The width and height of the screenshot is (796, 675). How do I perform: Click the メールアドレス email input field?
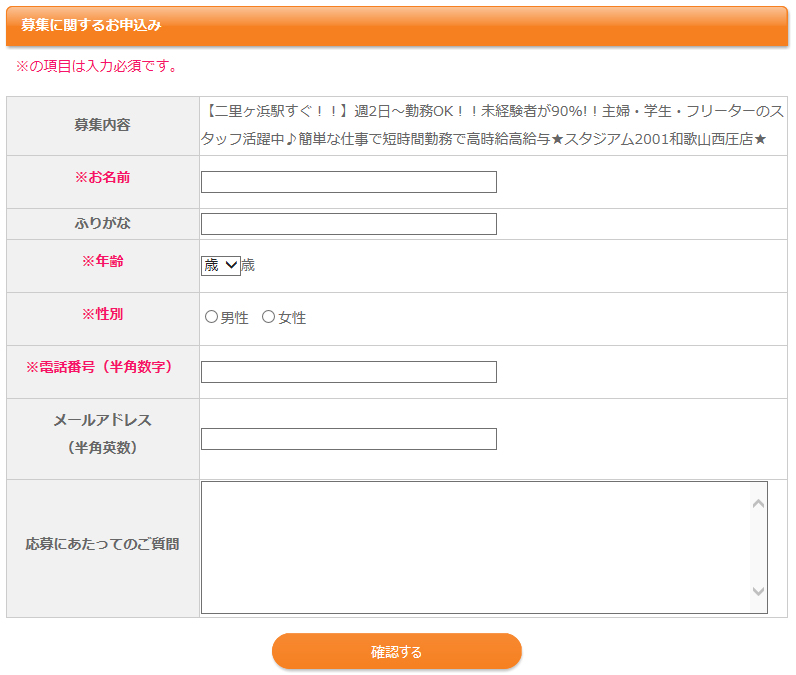click(x=349, y=439)
